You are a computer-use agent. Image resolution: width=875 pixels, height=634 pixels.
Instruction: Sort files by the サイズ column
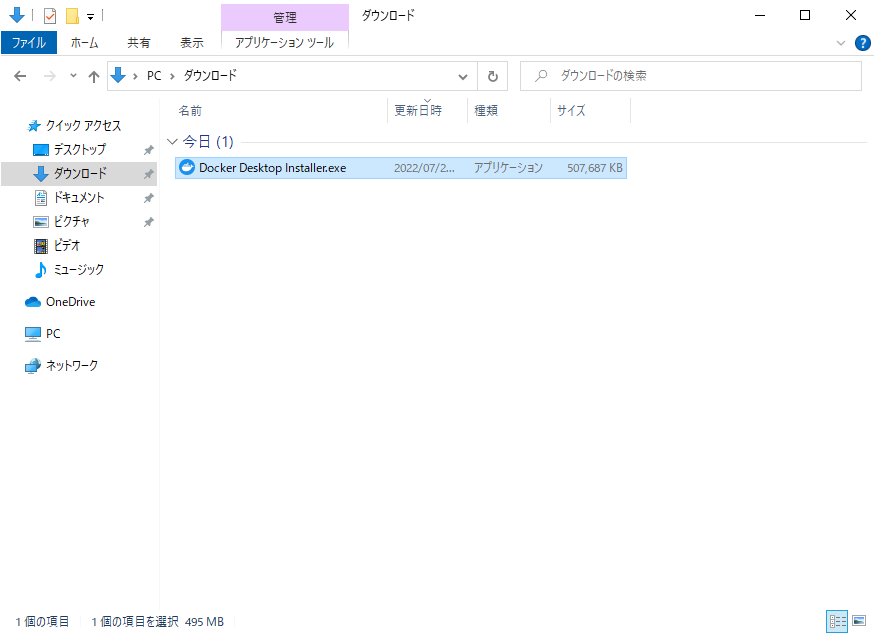pos(590,111)
